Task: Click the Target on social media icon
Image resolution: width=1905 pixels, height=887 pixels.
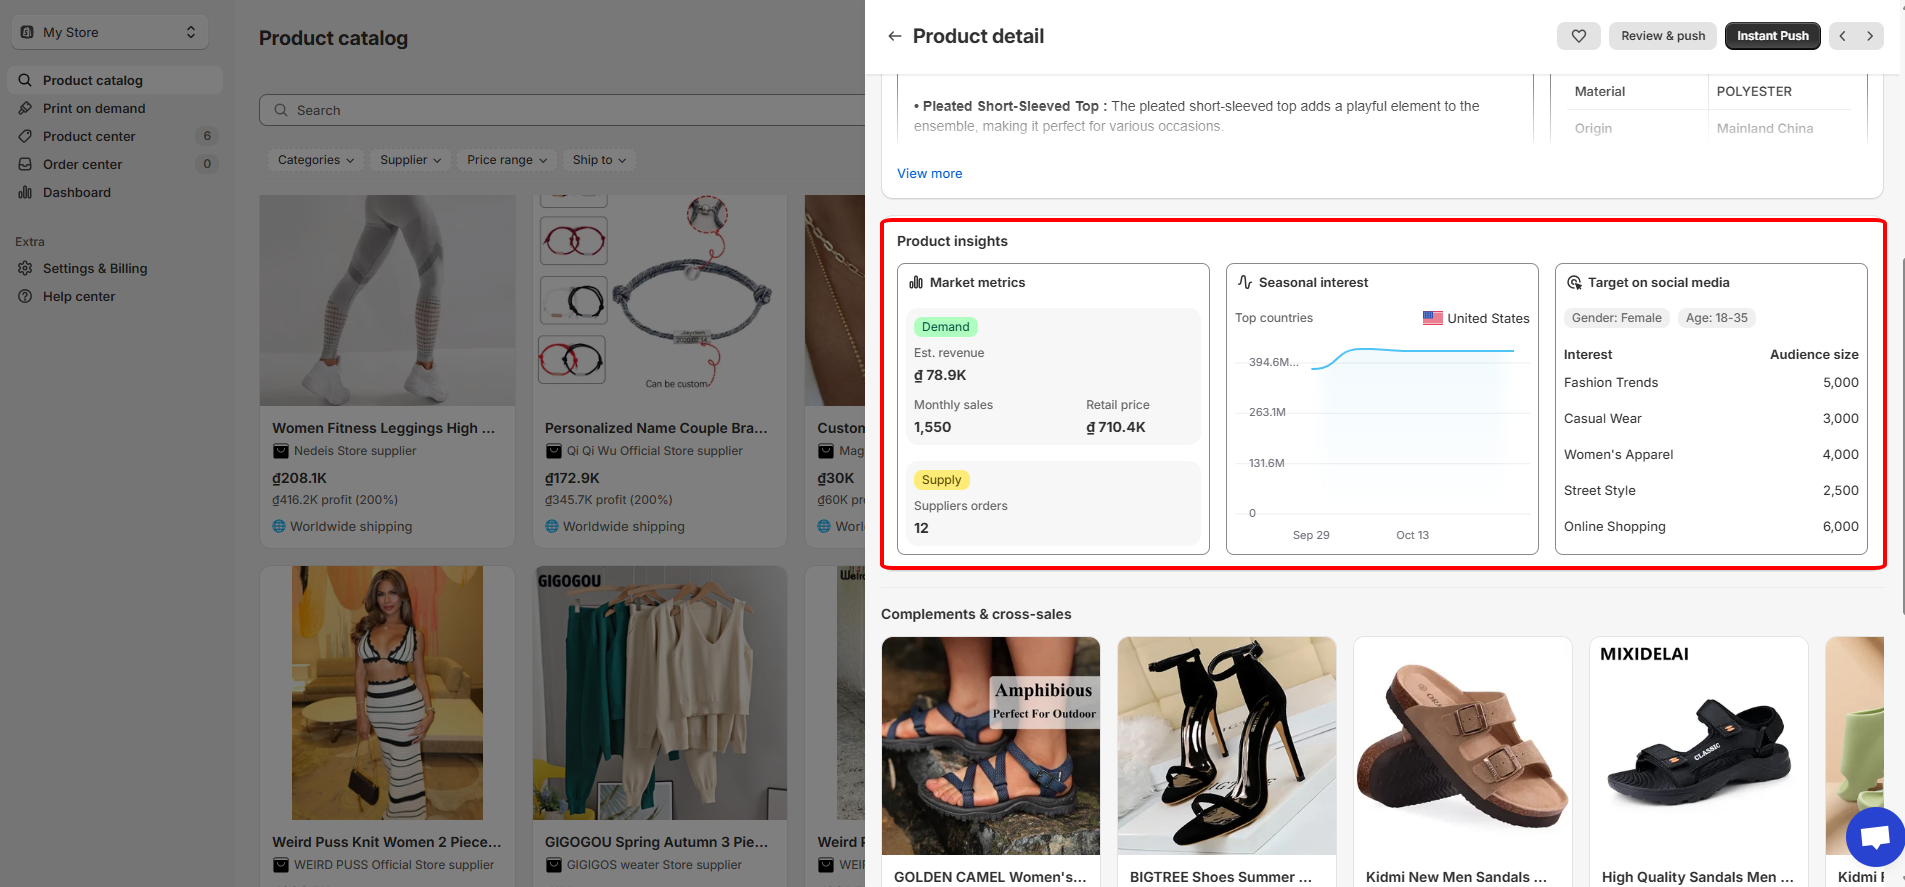Action: 1574,283
